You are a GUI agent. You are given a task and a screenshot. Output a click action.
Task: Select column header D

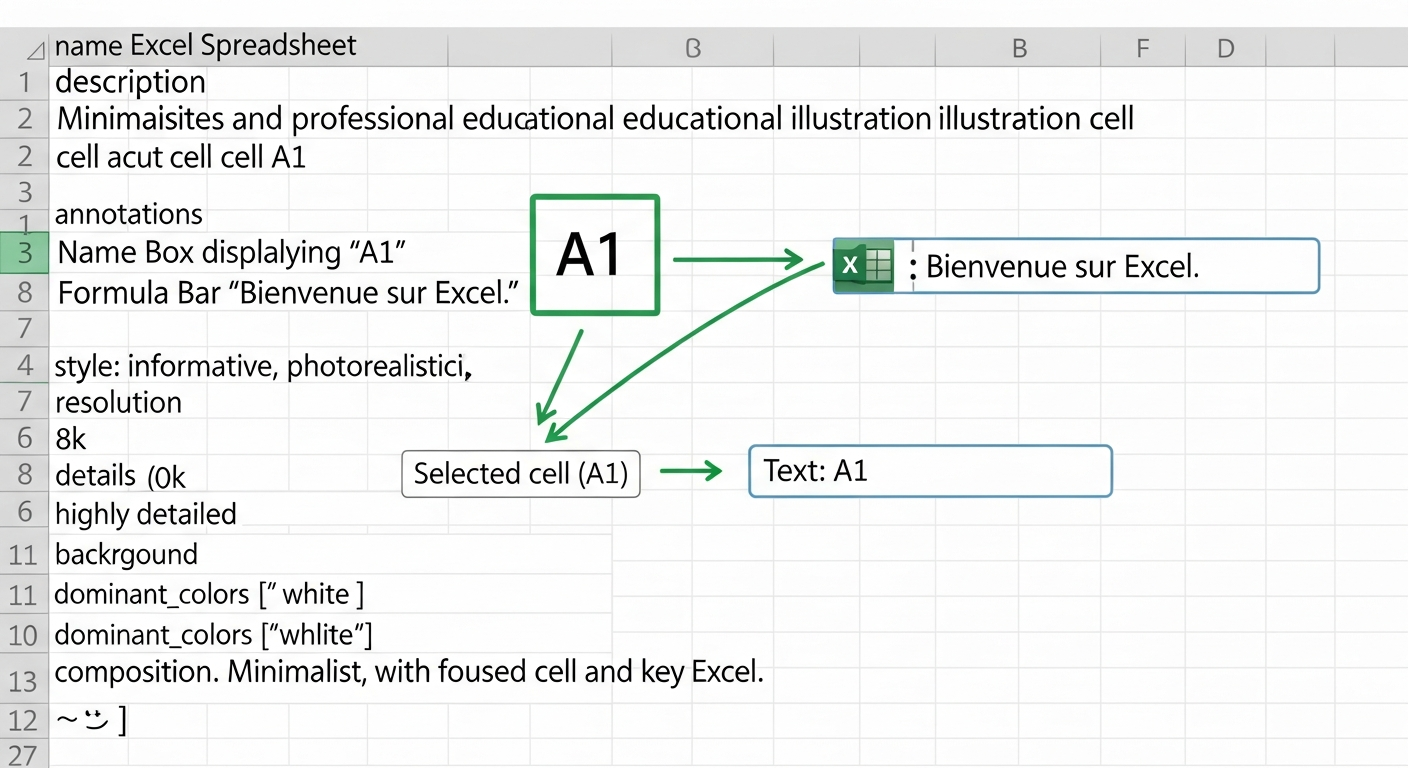tap(1226, 48)
